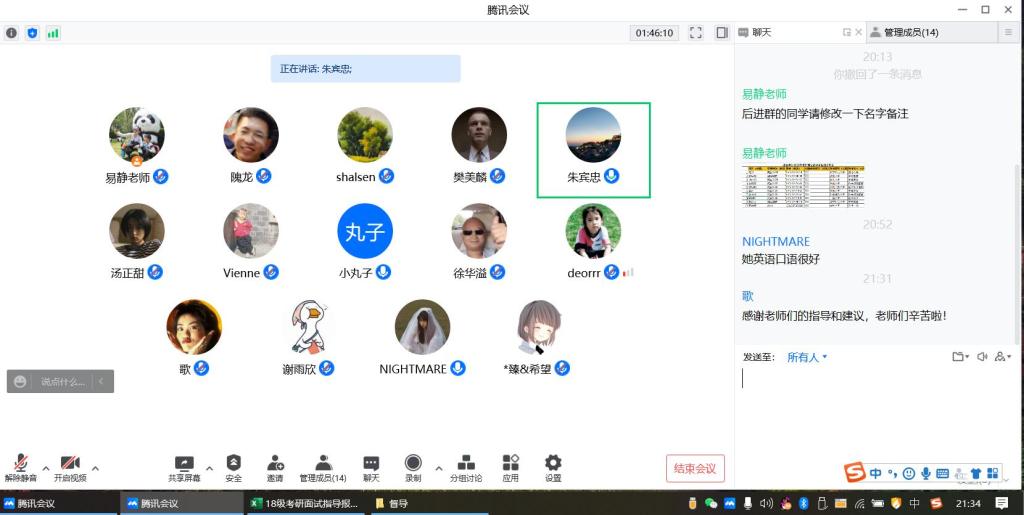1024x515 pixels.
Task: Open 分组讨论 breakout rooms
Action: [x=465, y=463]
